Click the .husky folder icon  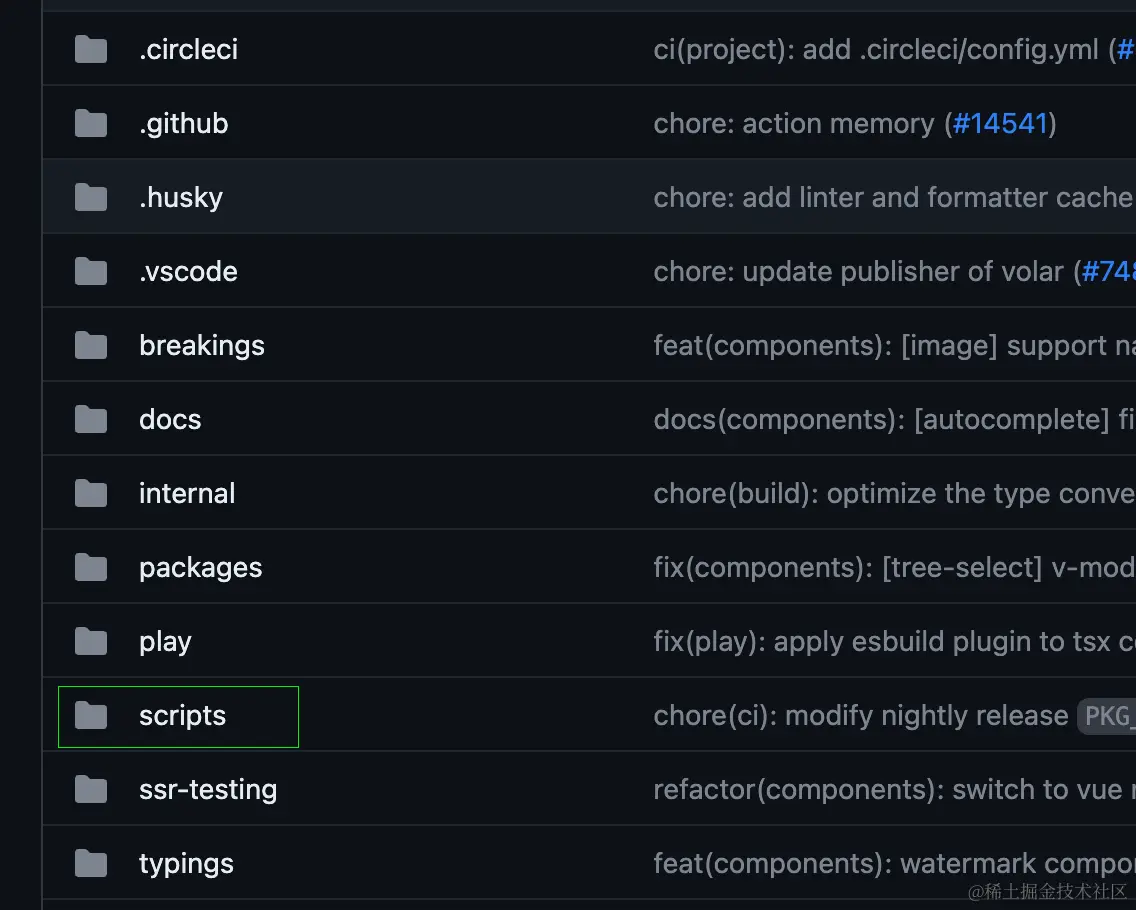91,197
